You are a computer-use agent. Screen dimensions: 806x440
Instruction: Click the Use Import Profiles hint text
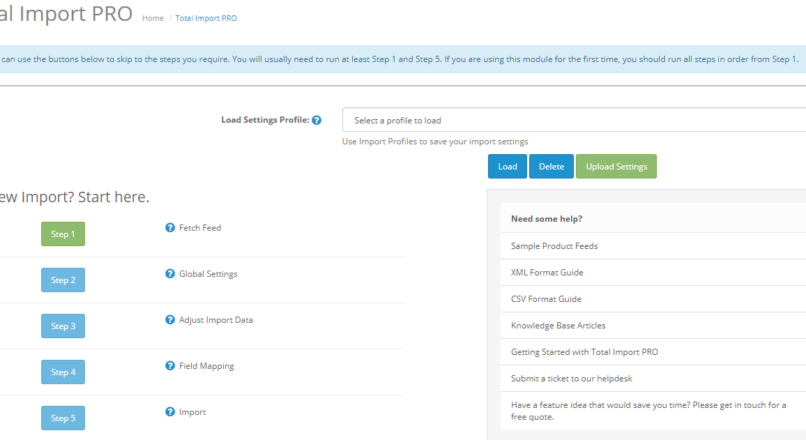tap(435, 141)
